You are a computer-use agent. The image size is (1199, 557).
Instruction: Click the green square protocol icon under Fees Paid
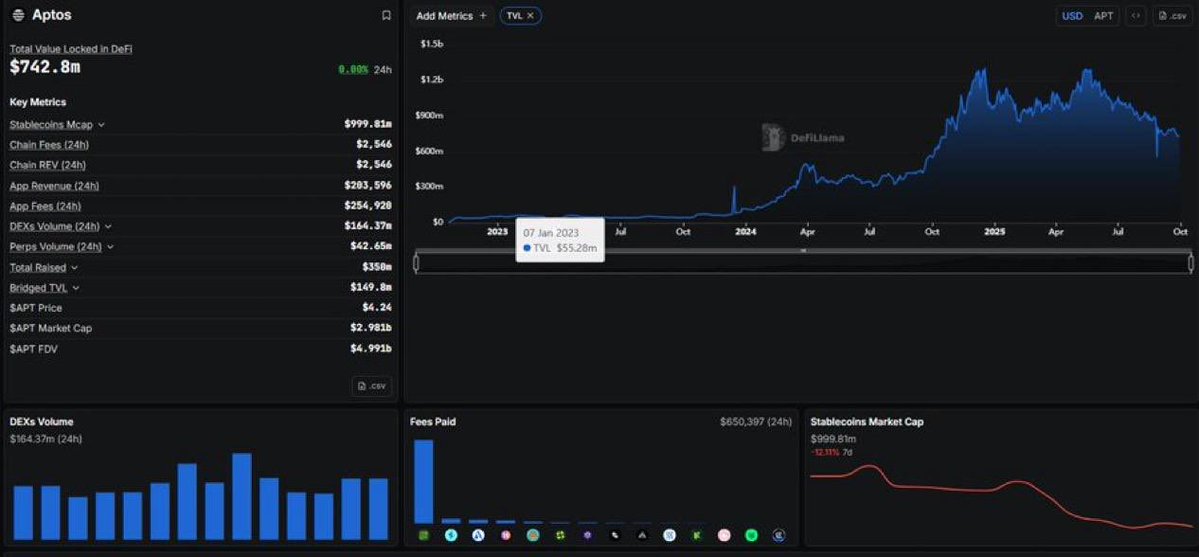424,536
